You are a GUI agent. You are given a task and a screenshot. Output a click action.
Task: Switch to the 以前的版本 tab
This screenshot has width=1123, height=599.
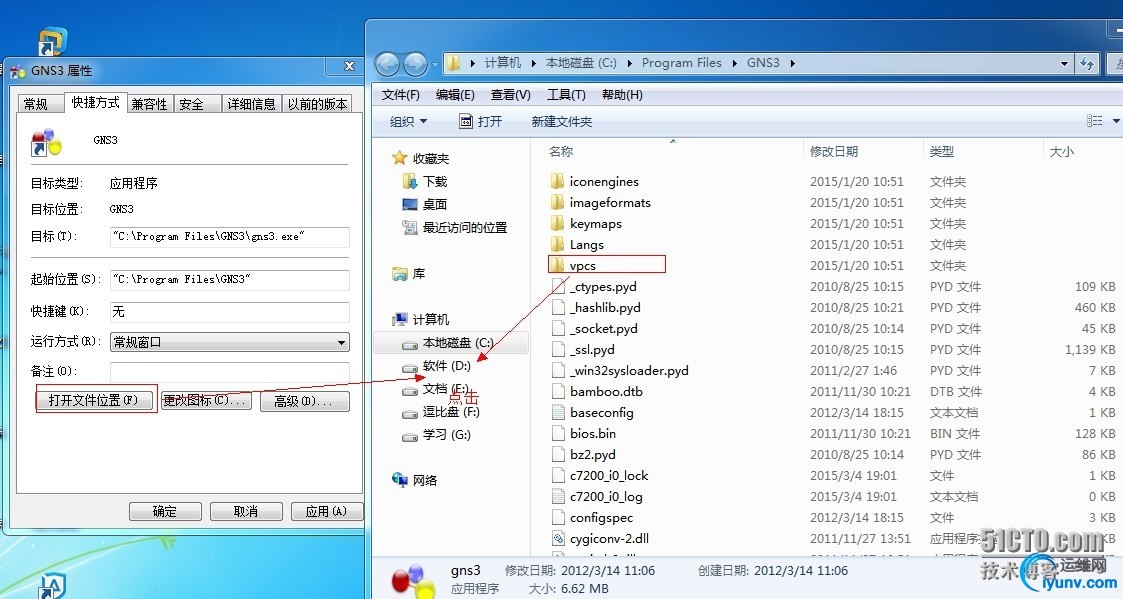317,105
